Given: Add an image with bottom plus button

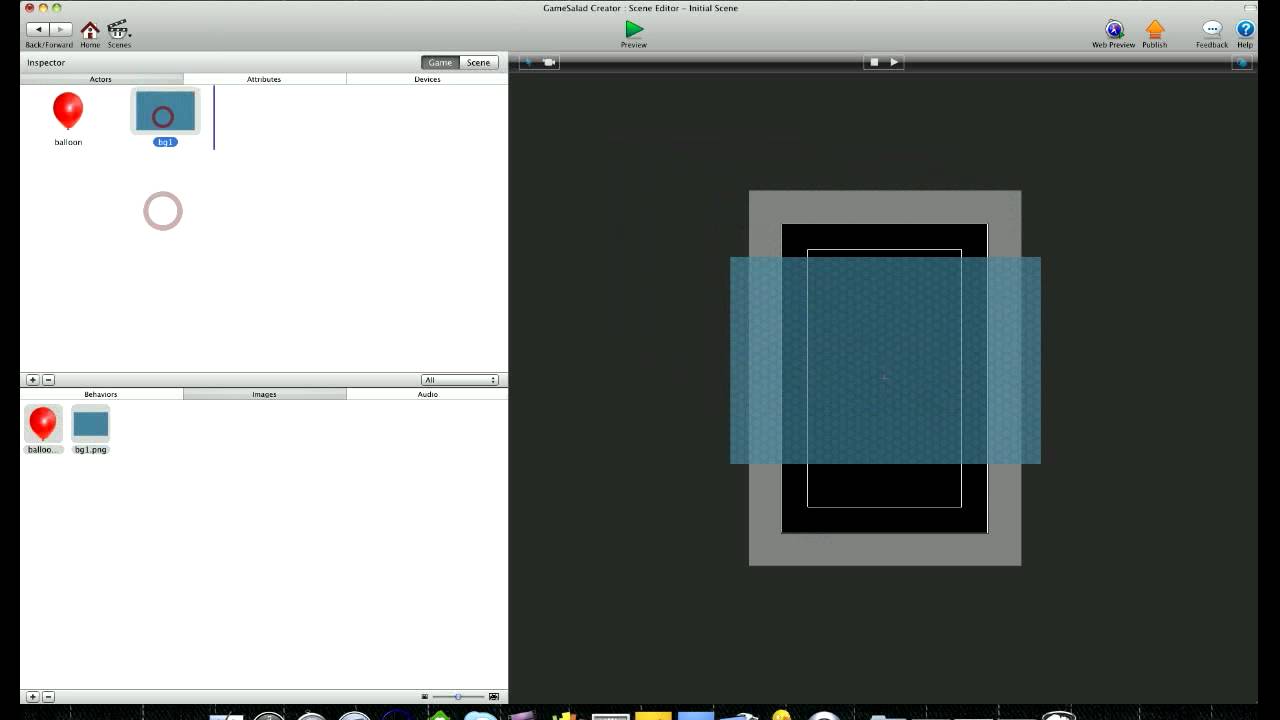Looking at the screenshot, I should [x=33, y=697].
